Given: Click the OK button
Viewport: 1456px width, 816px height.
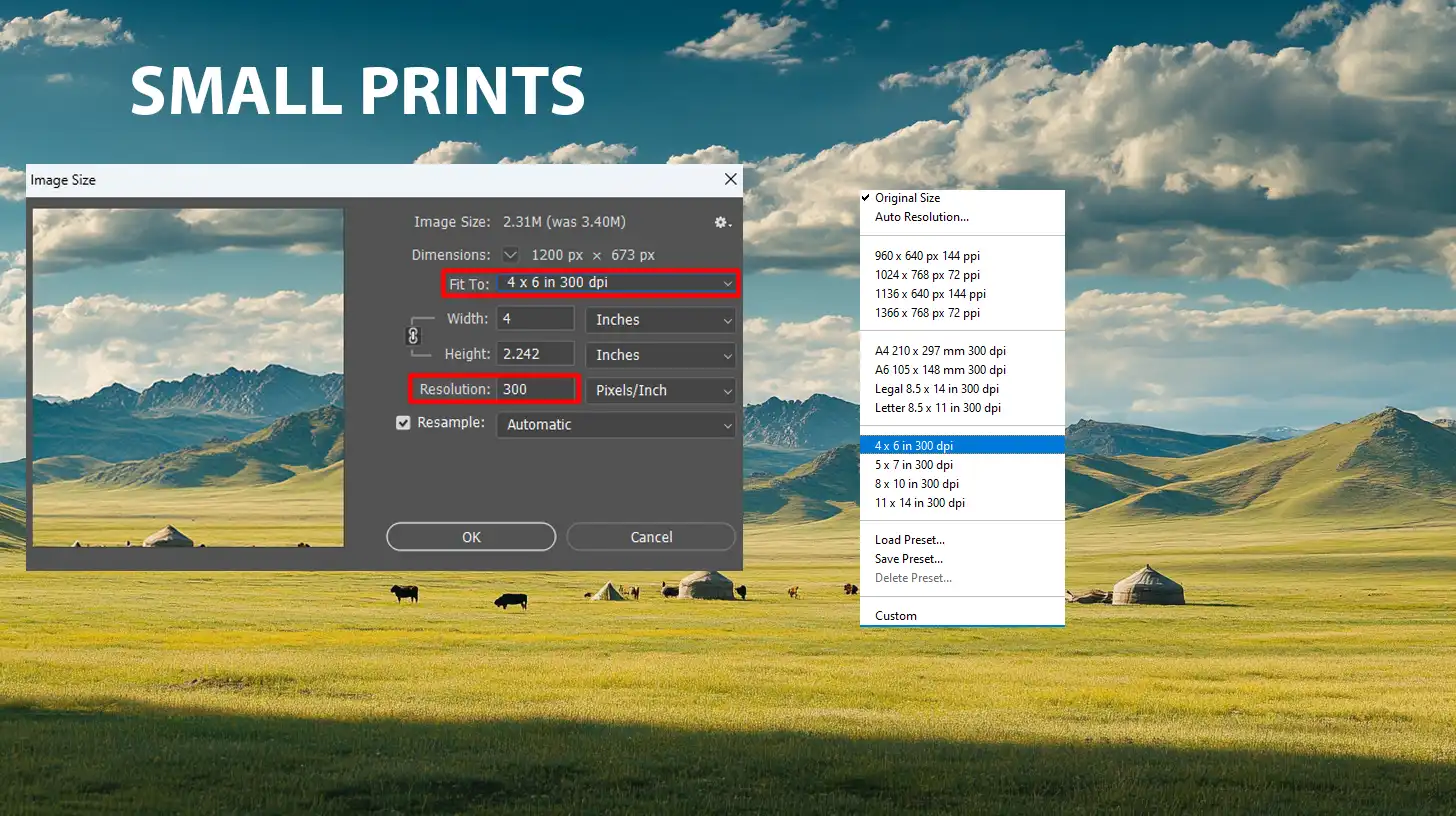Looking at the screenshot, I should pyautogui.click(x=471, y=537).
